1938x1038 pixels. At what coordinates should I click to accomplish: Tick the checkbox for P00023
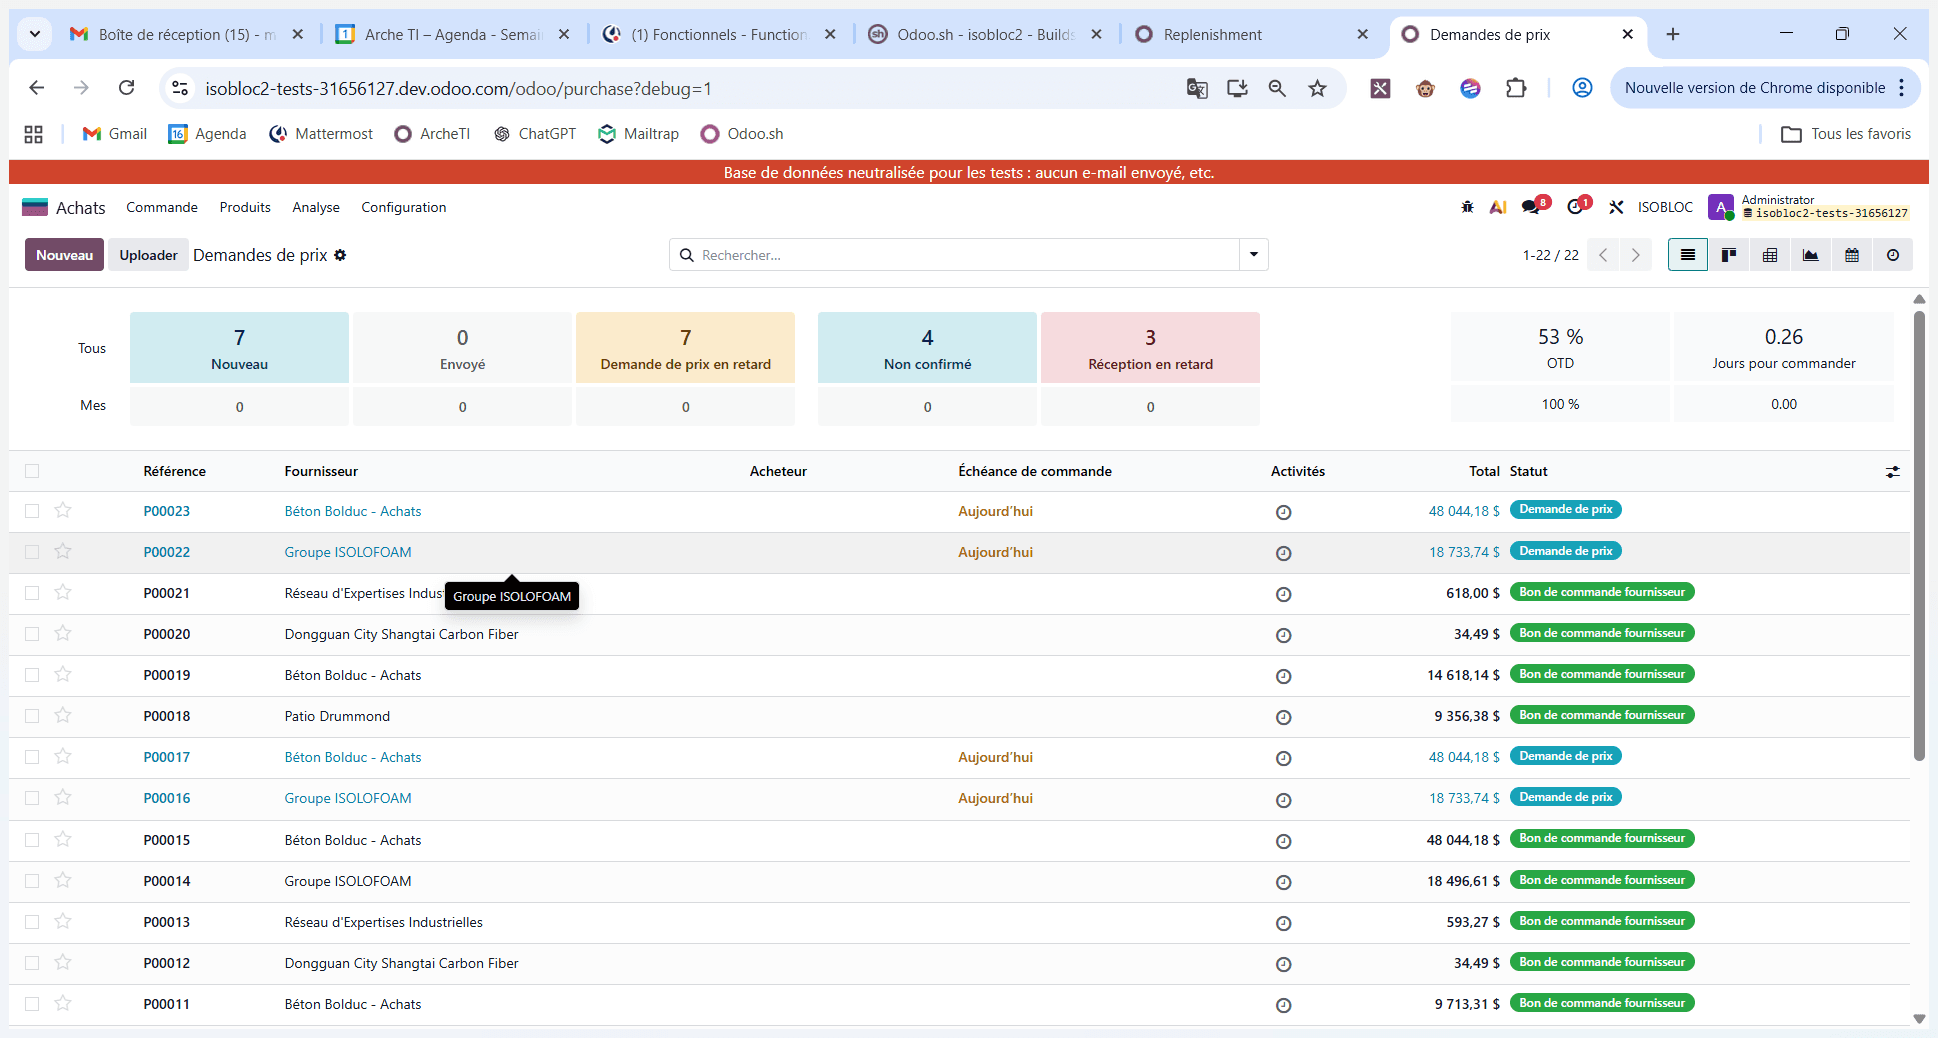coord(32,511)
